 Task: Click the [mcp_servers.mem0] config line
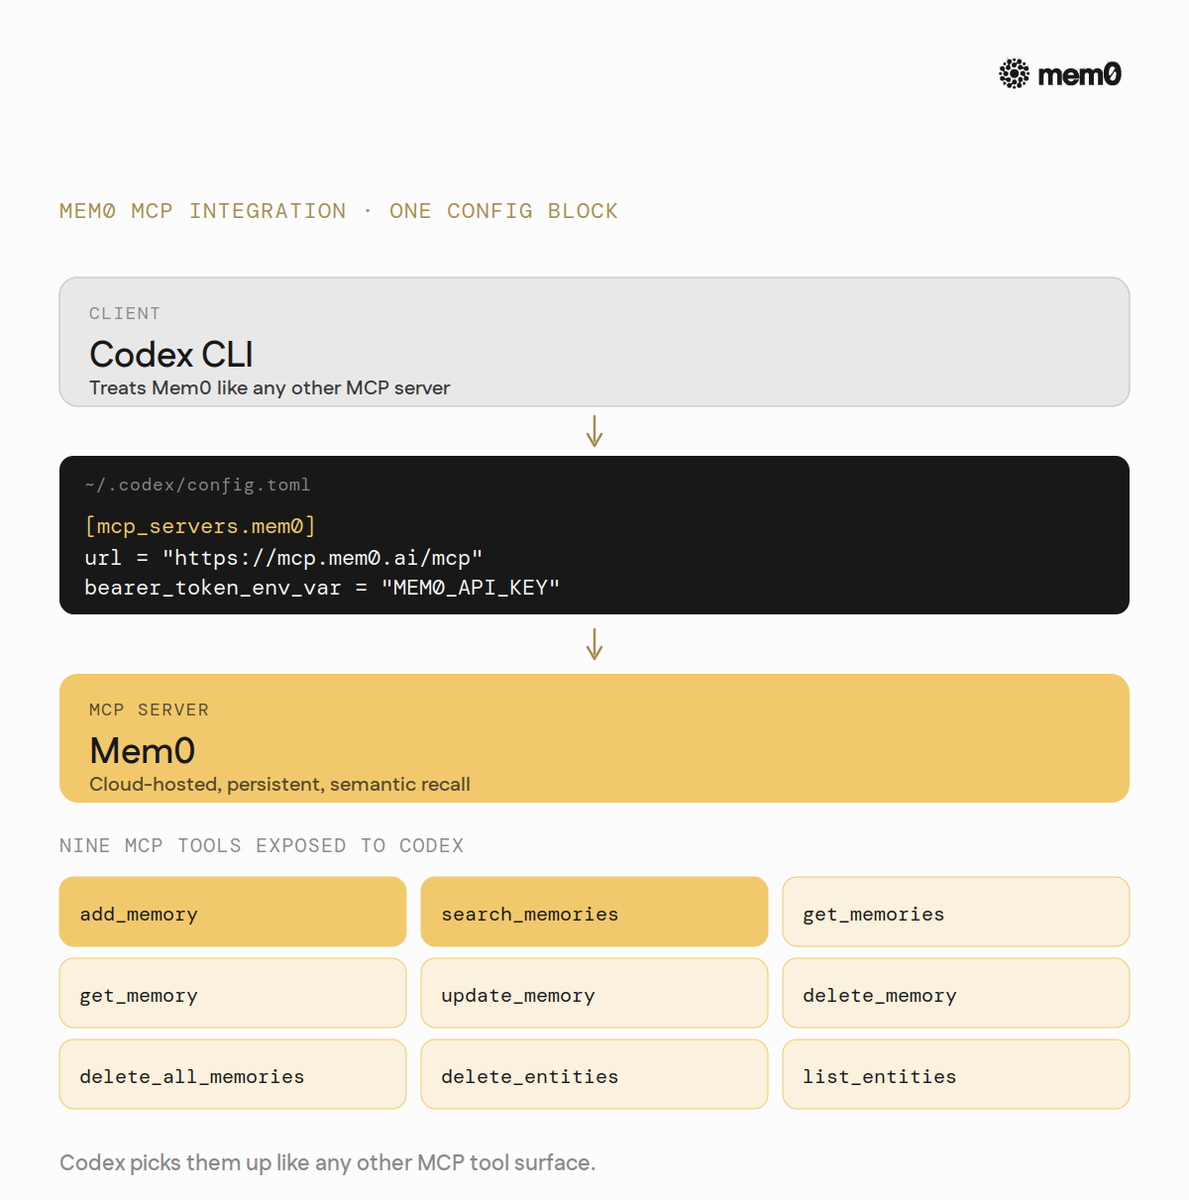point(200,526)
